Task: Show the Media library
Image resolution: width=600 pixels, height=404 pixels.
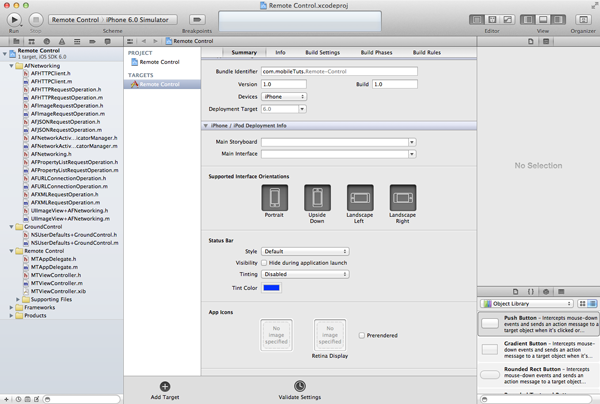Action: coord(561,292)
